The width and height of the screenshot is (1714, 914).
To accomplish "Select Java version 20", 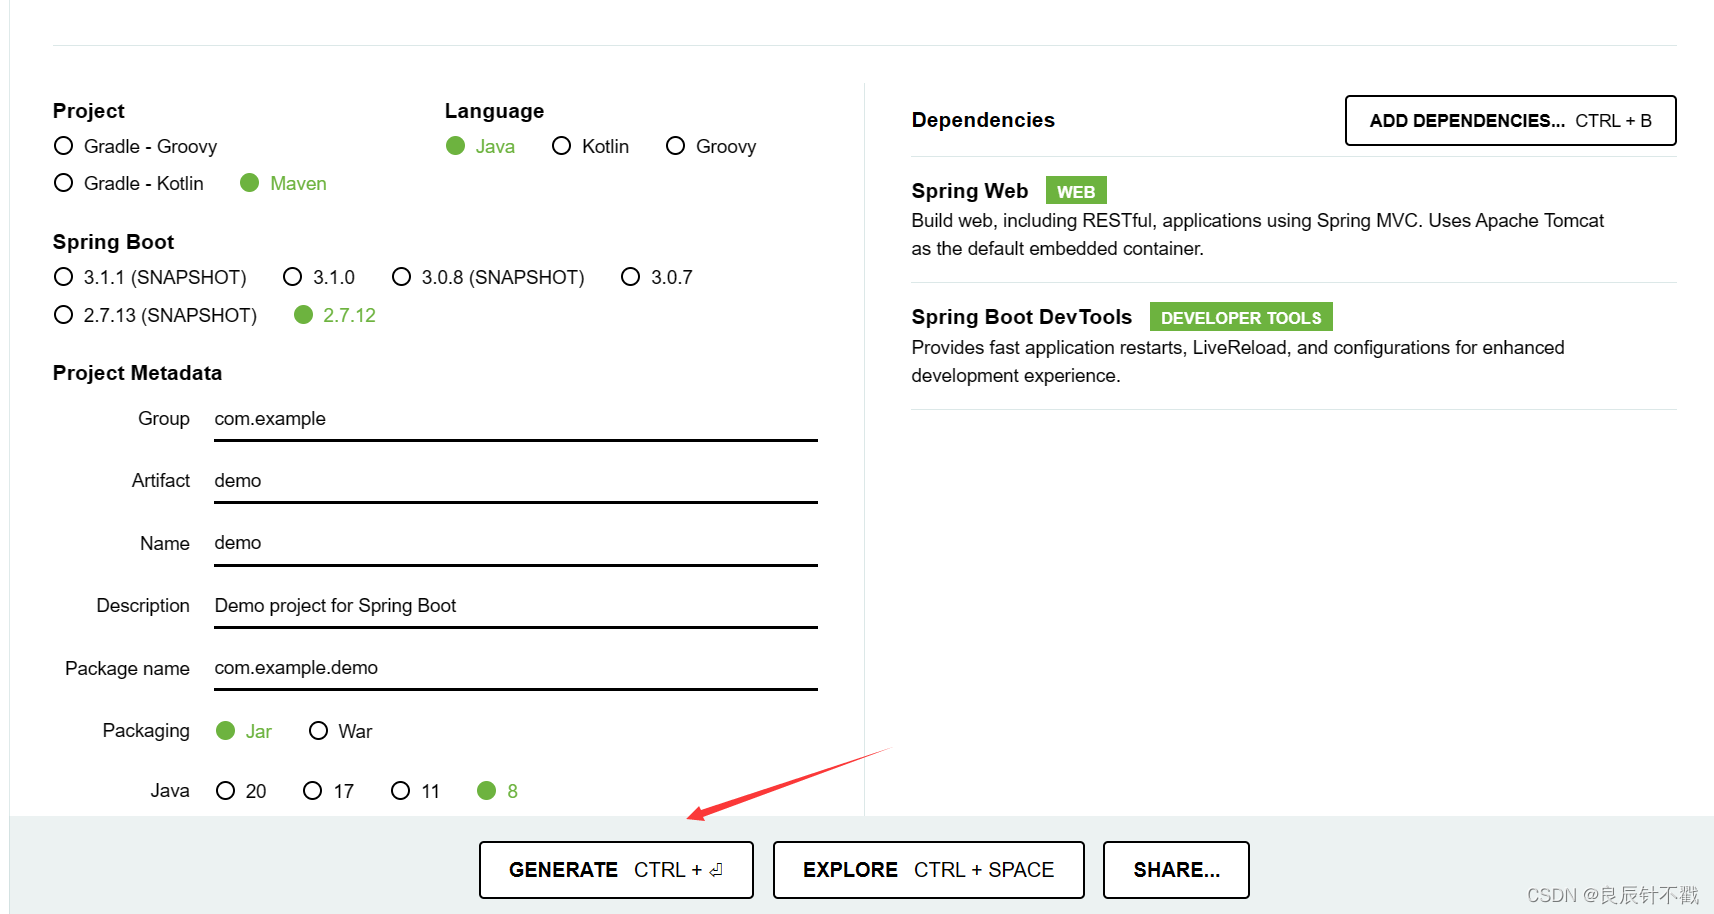I will click(x=241, y=791).
